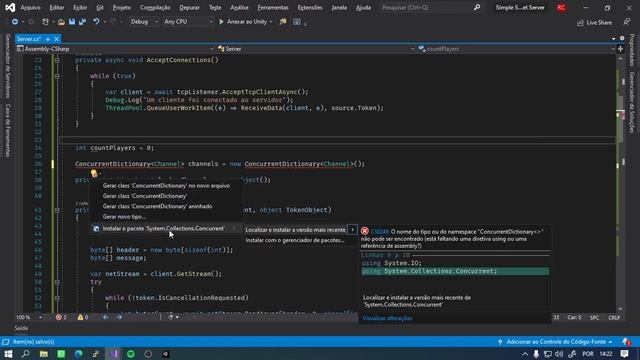
Task: Open the Caixa de Ferramentas side panel
Action: (7, 130)
